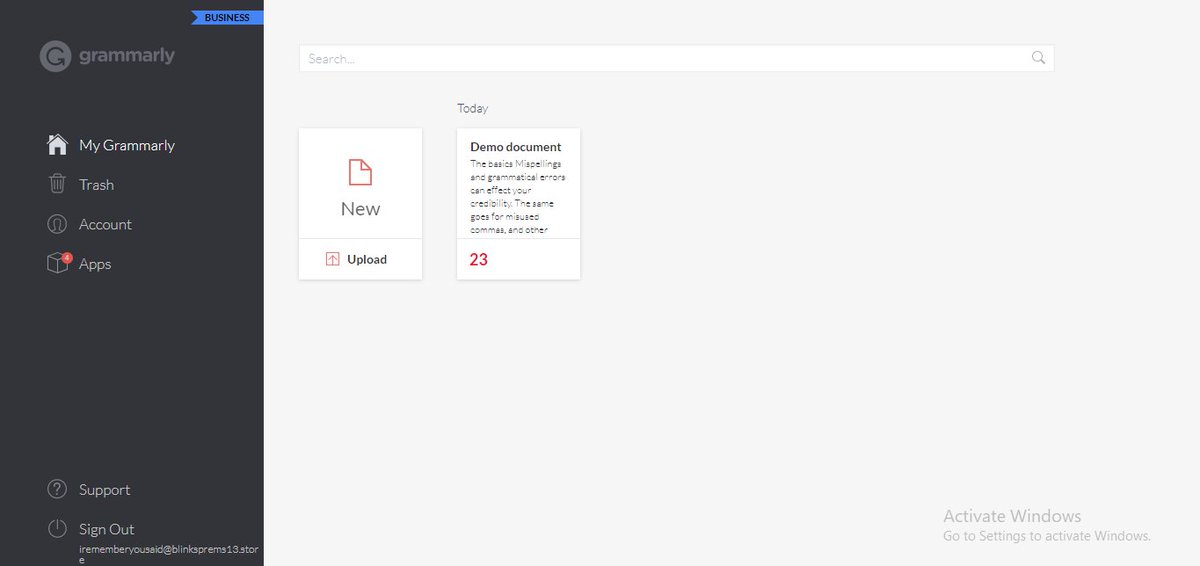Click the BUSINESS plan badge

pyautogui.click(x=227, y=17)
